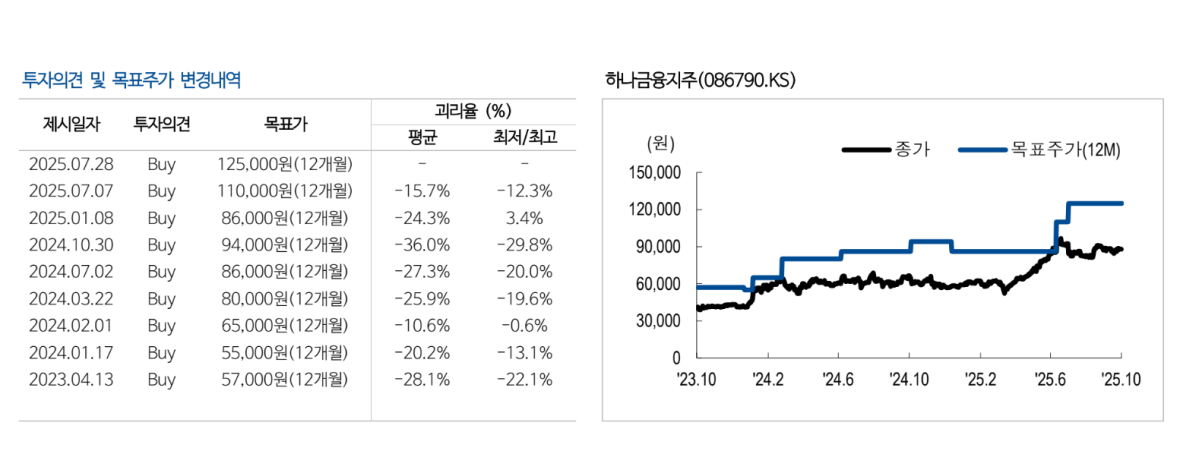Click the '24.10 x-axis label

click(908, 378)
